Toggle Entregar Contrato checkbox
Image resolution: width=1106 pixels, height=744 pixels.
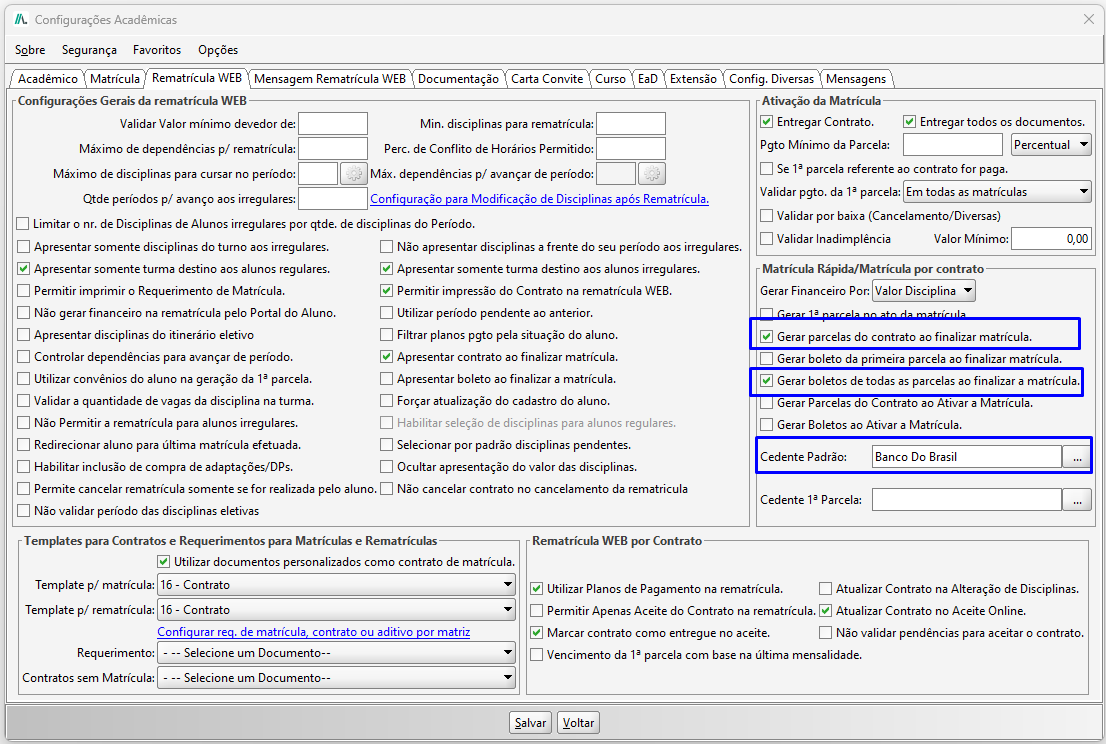click(767, 122)
